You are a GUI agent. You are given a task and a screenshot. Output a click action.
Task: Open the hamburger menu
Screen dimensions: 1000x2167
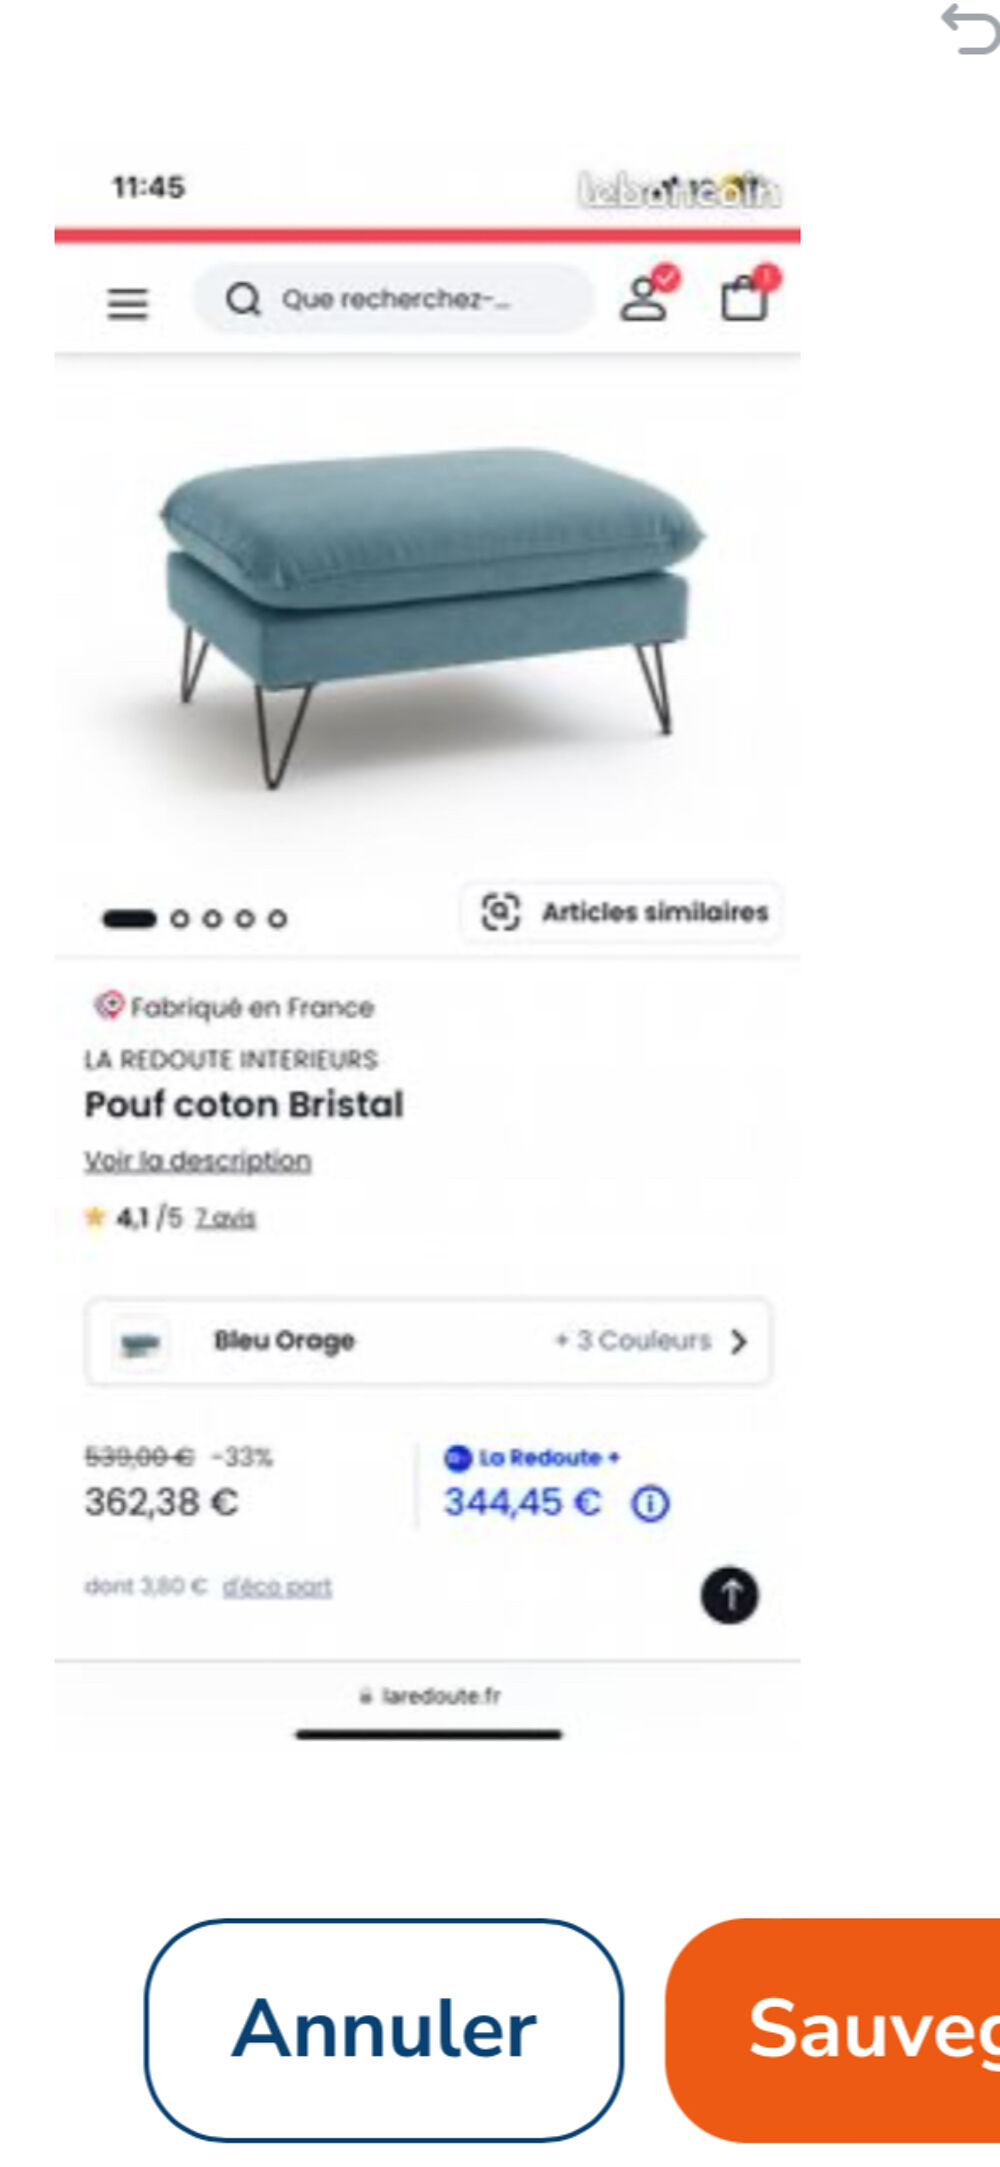(128, 302)
